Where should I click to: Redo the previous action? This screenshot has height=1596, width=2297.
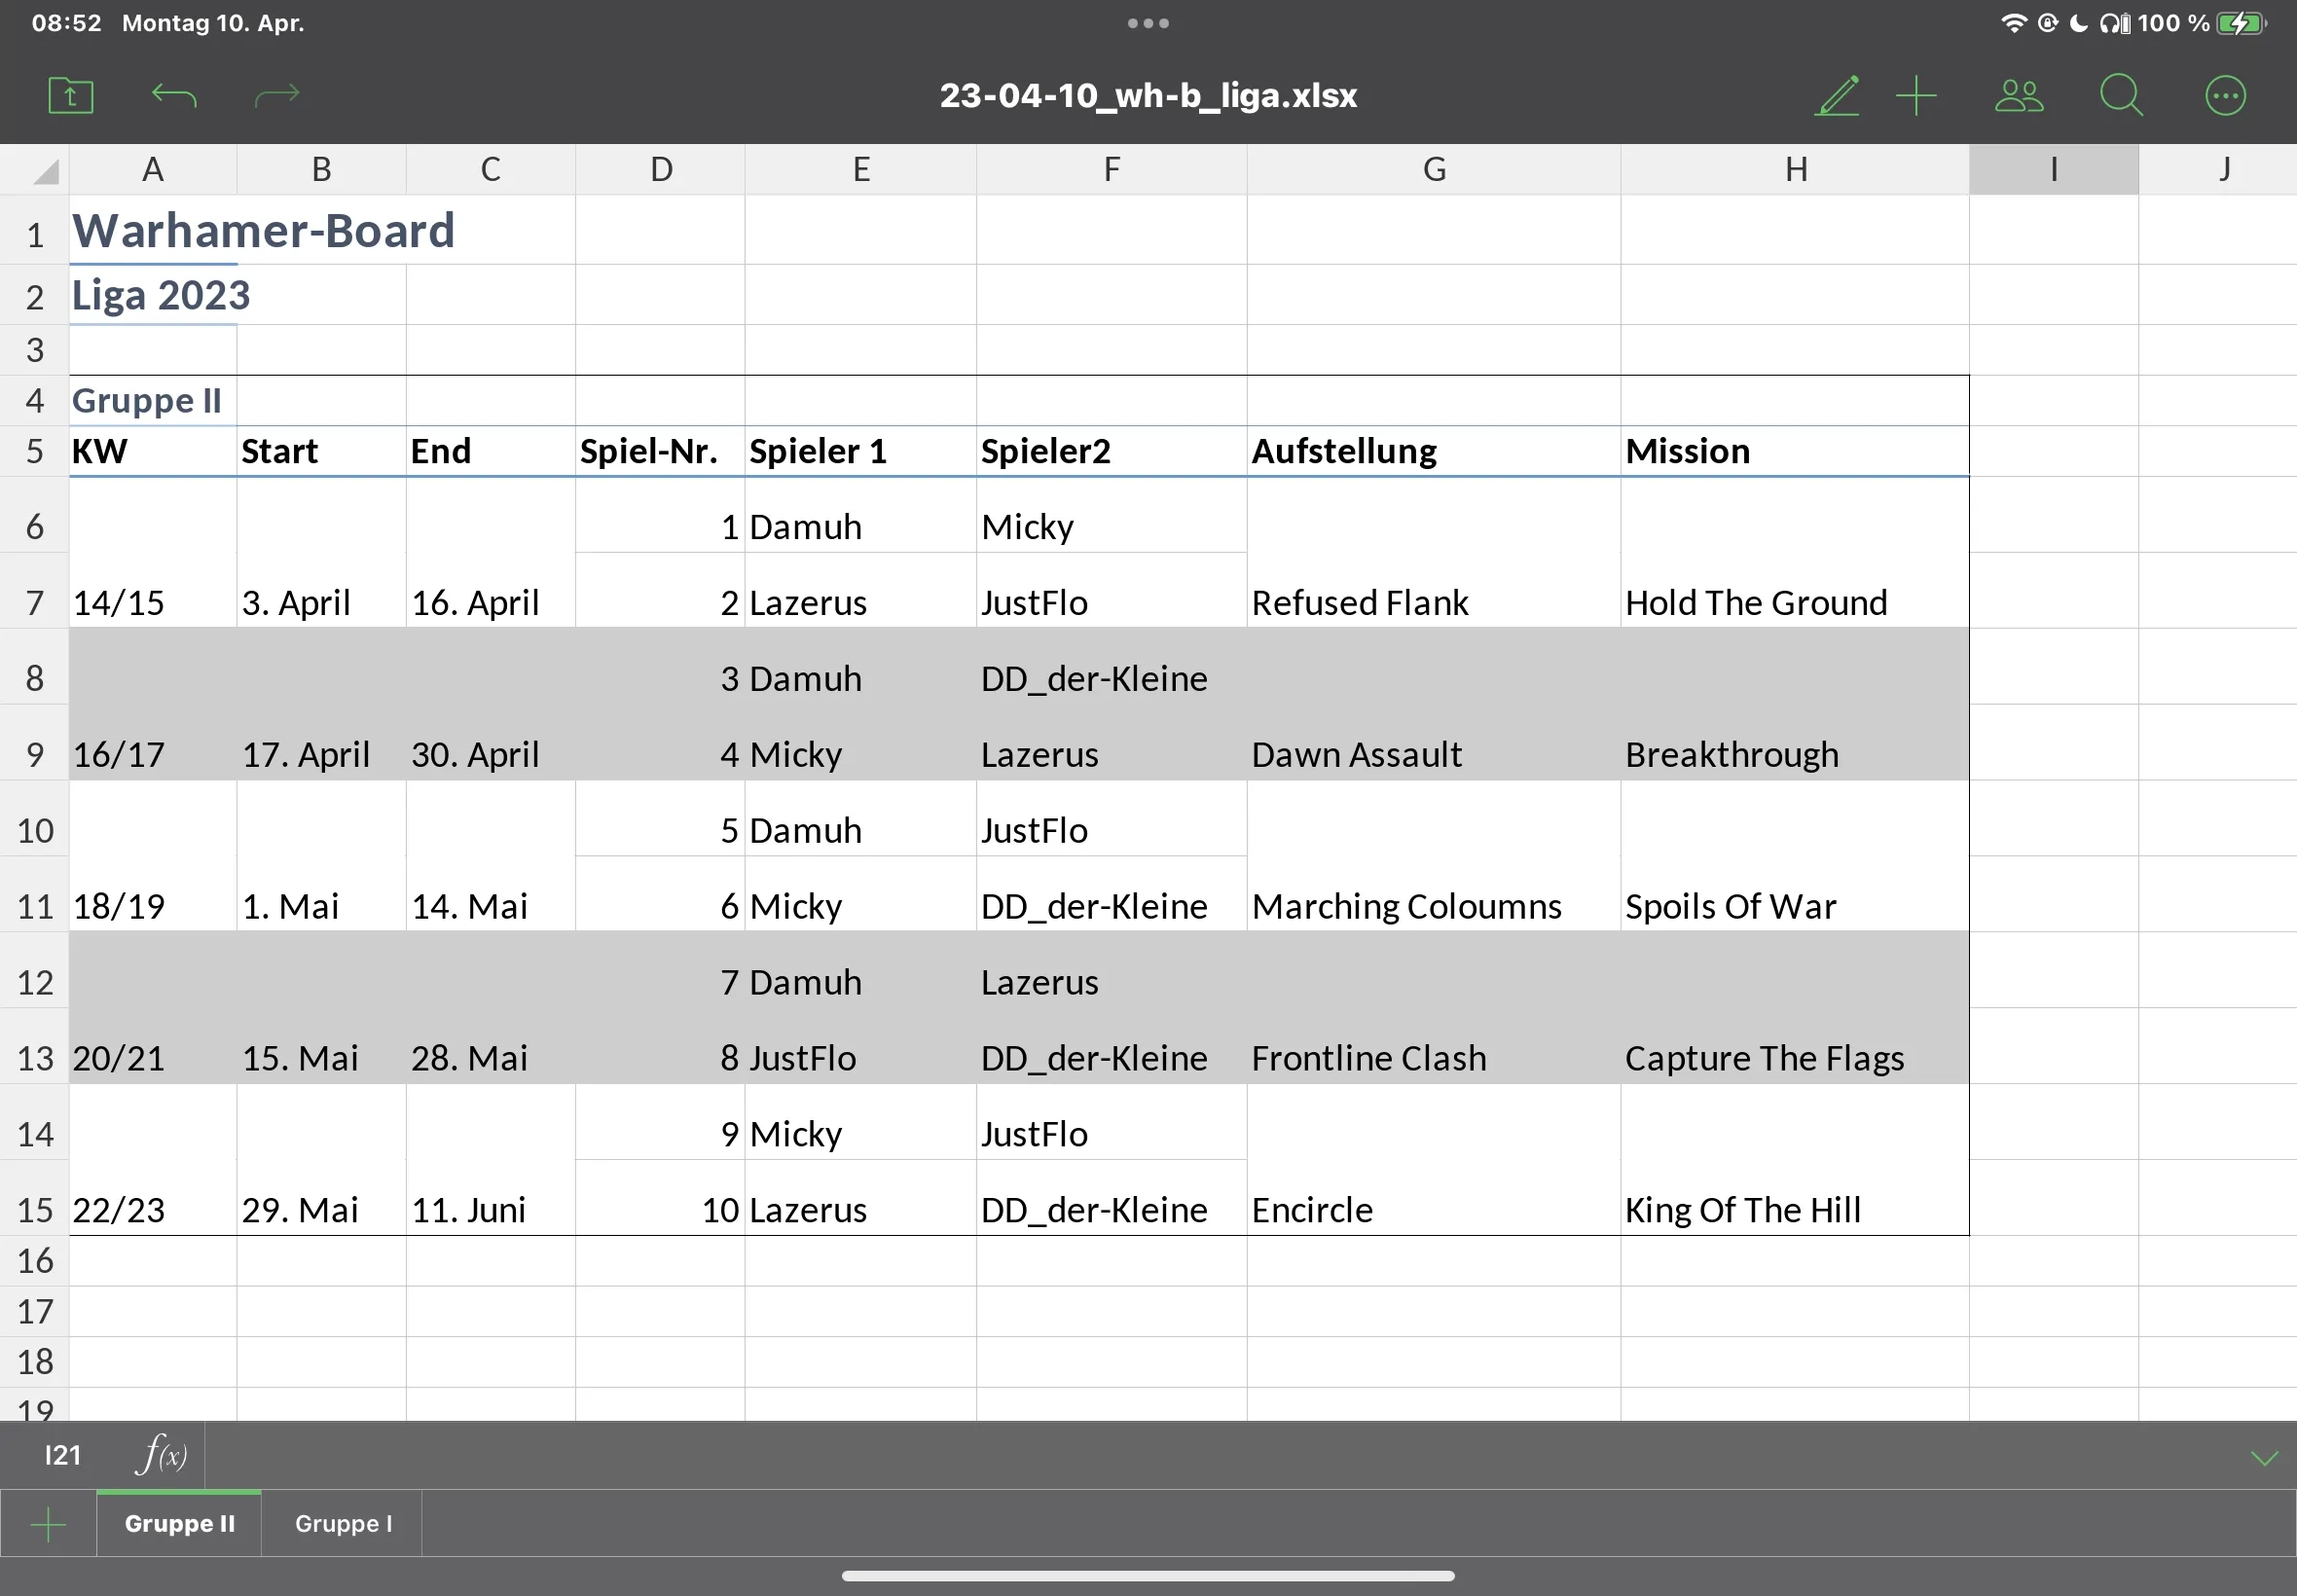point(277,96)
